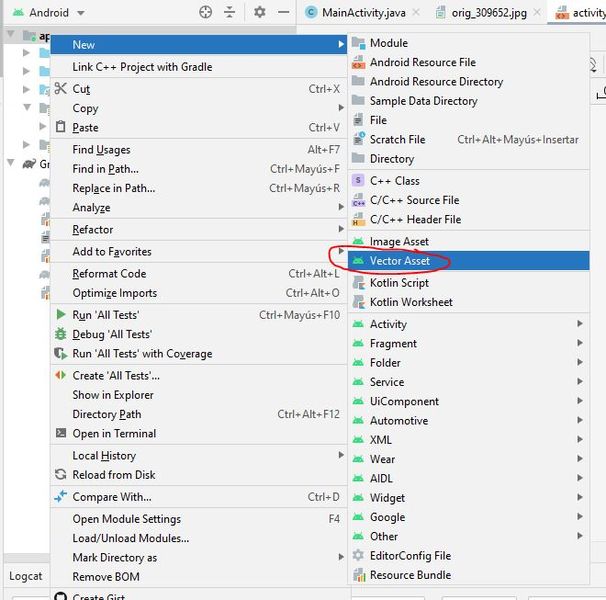Open project panel settings gear
606x600 pixels.
click(x=259, y=12)
